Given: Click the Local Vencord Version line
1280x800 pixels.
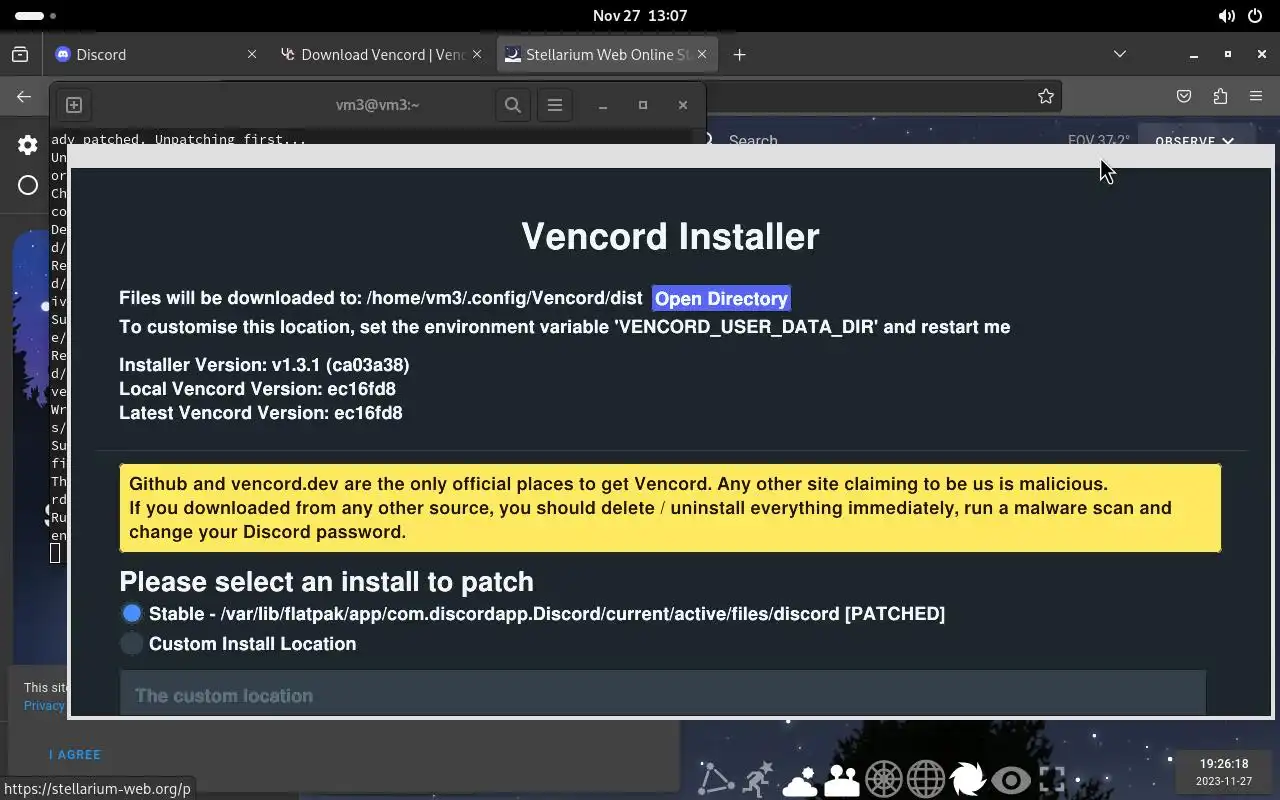Looking at the screenshot, I should 257,389.
